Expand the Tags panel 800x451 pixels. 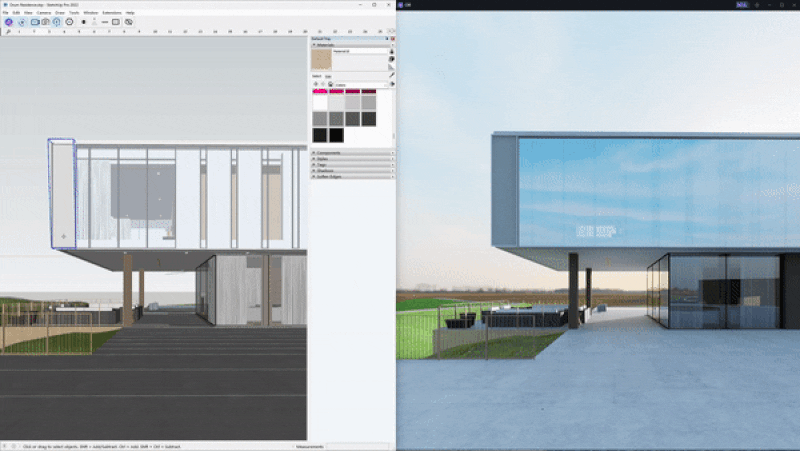[353, 165]
